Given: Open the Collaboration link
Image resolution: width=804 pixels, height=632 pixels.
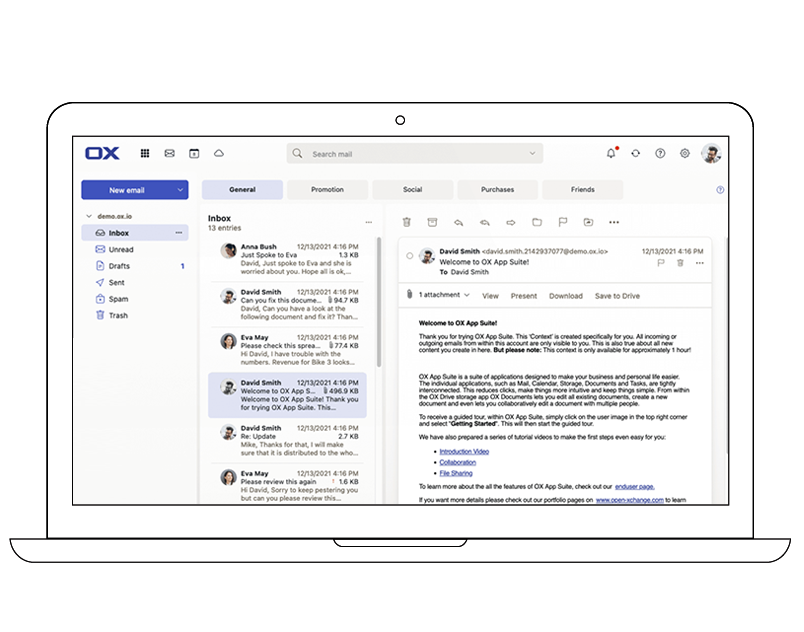Looking at the screenshot, I should (457, 462).
